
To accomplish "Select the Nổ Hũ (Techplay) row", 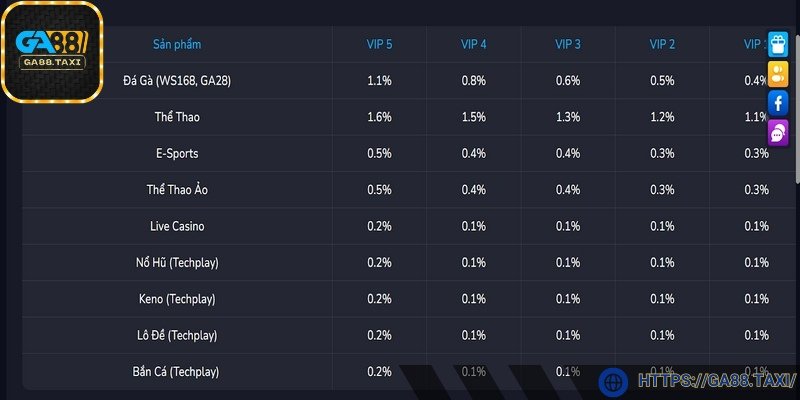I will click(177, 262).
